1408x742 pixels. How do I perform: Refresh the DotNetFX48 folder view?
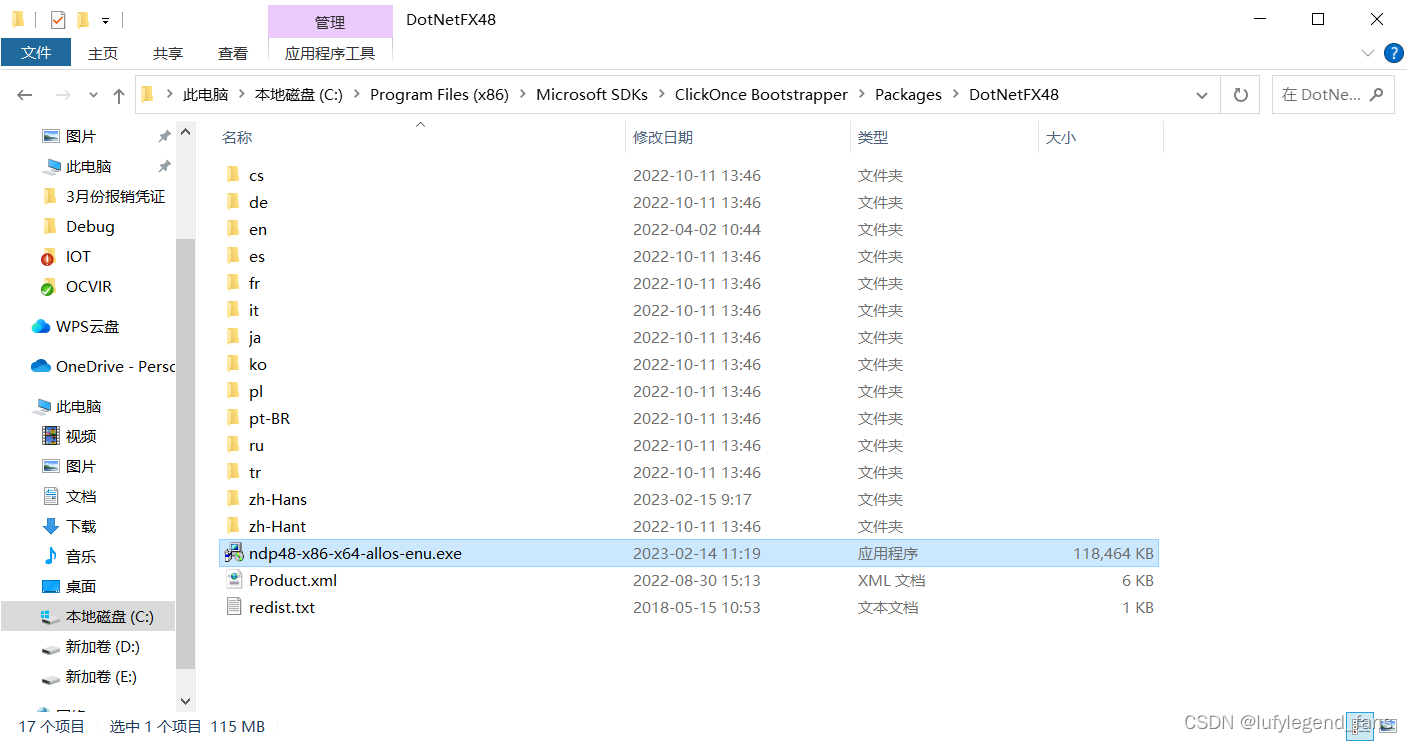pyautogui.click(x=1241, y=95)
